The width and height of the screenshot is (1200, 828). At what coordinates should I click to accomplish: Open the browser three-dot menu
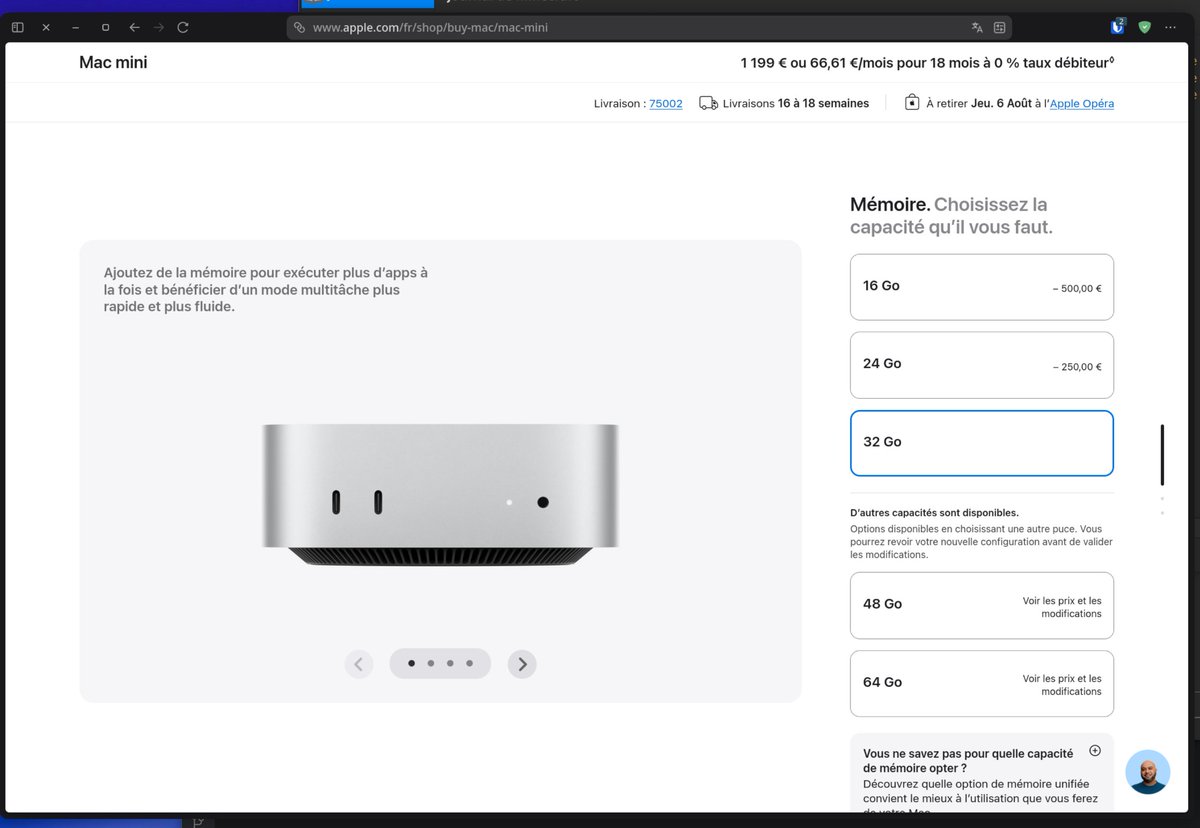click(1171, 27)
